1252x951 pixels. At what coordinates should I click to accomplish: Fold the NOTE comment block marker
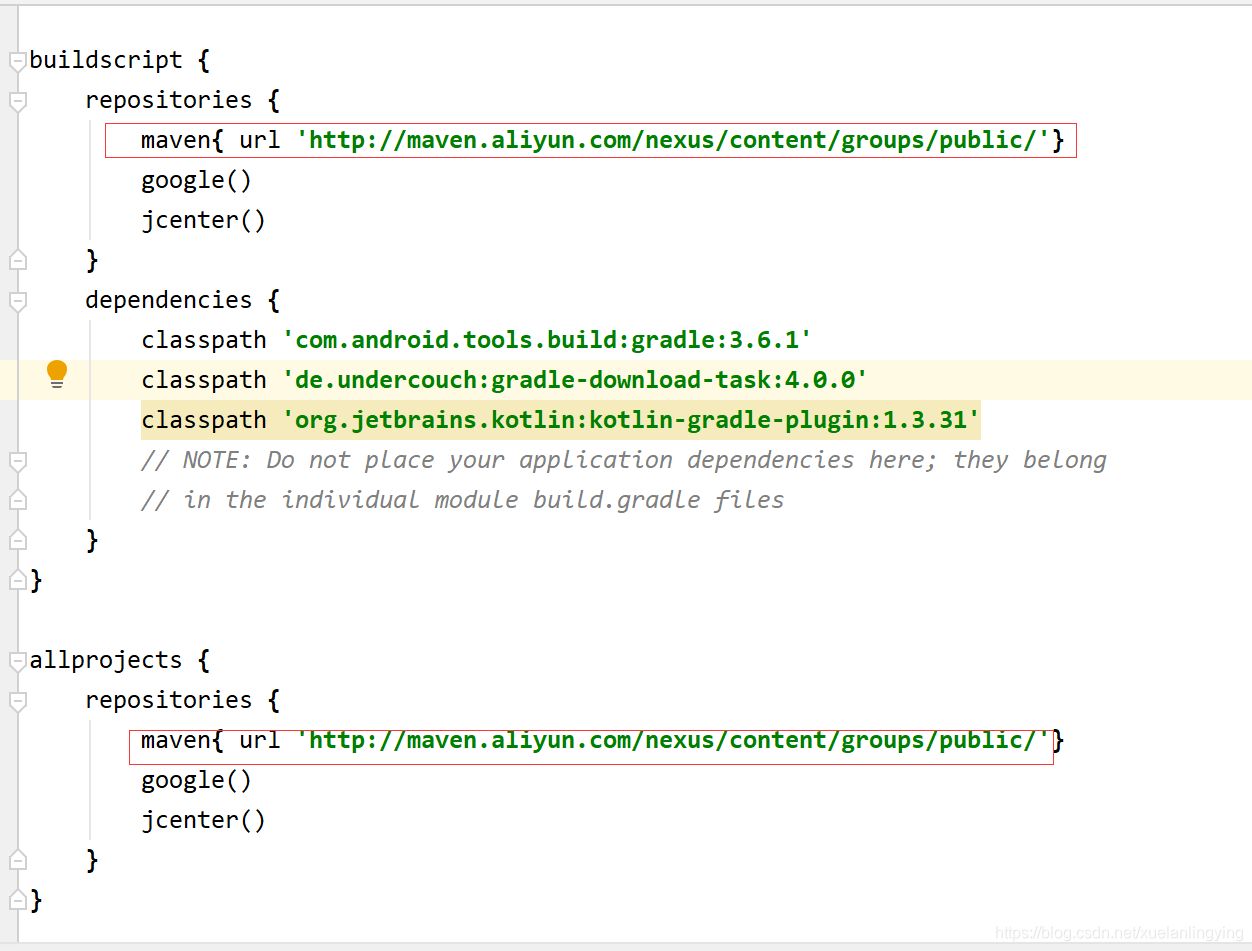tap(17, 461)
